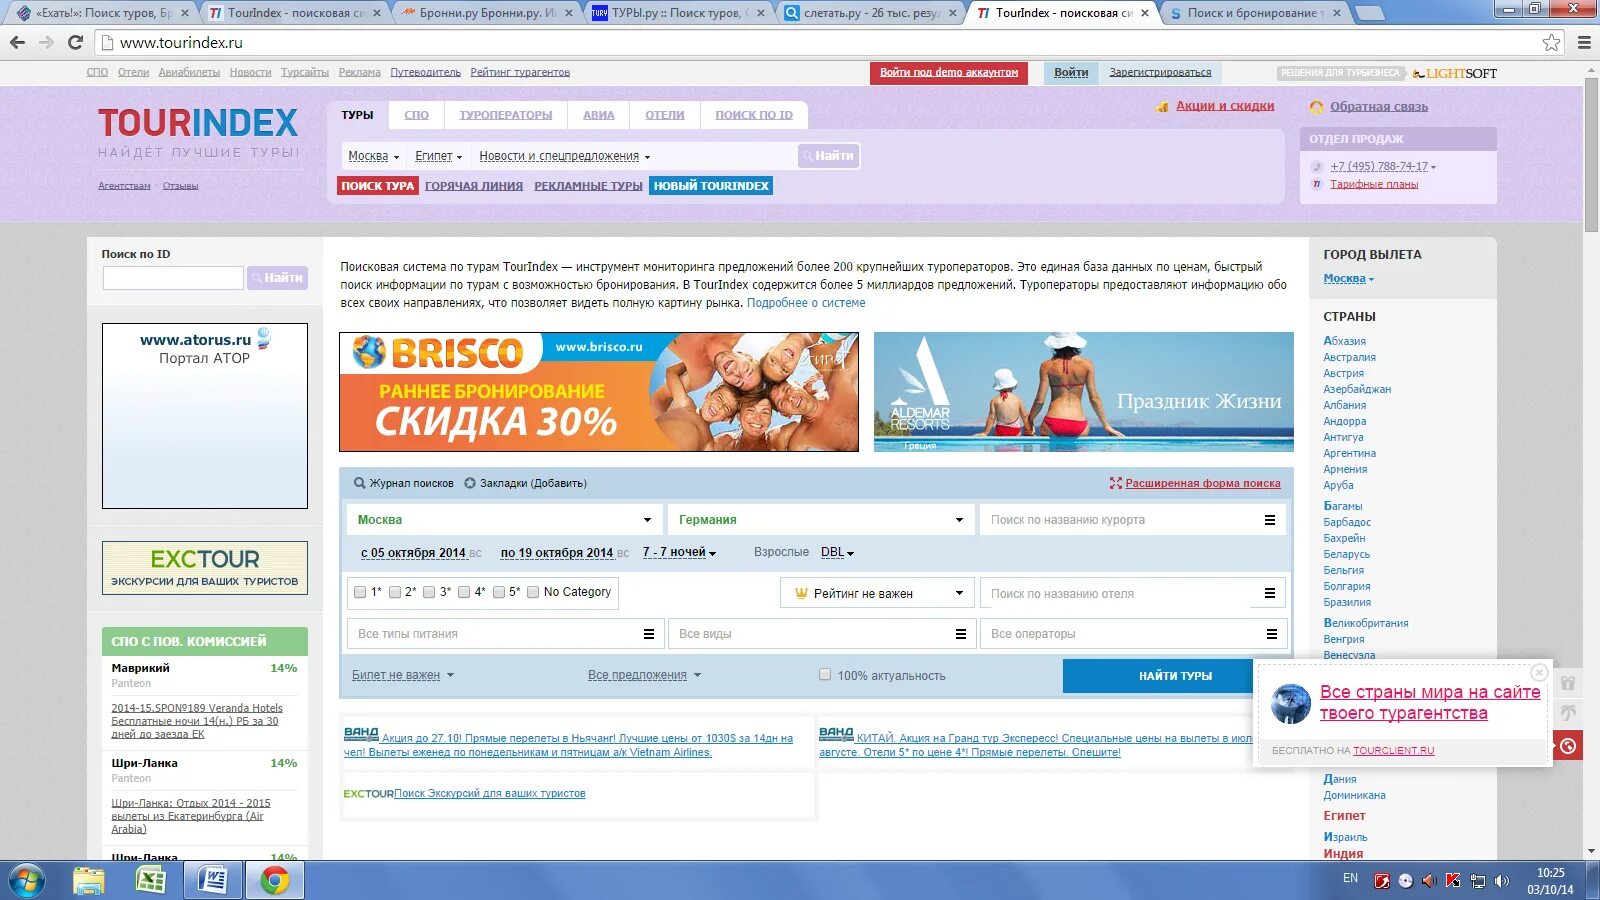The width and height of the screenshot is (1600, 900).
Task: Click the browser back arrow
Action: 17,42
